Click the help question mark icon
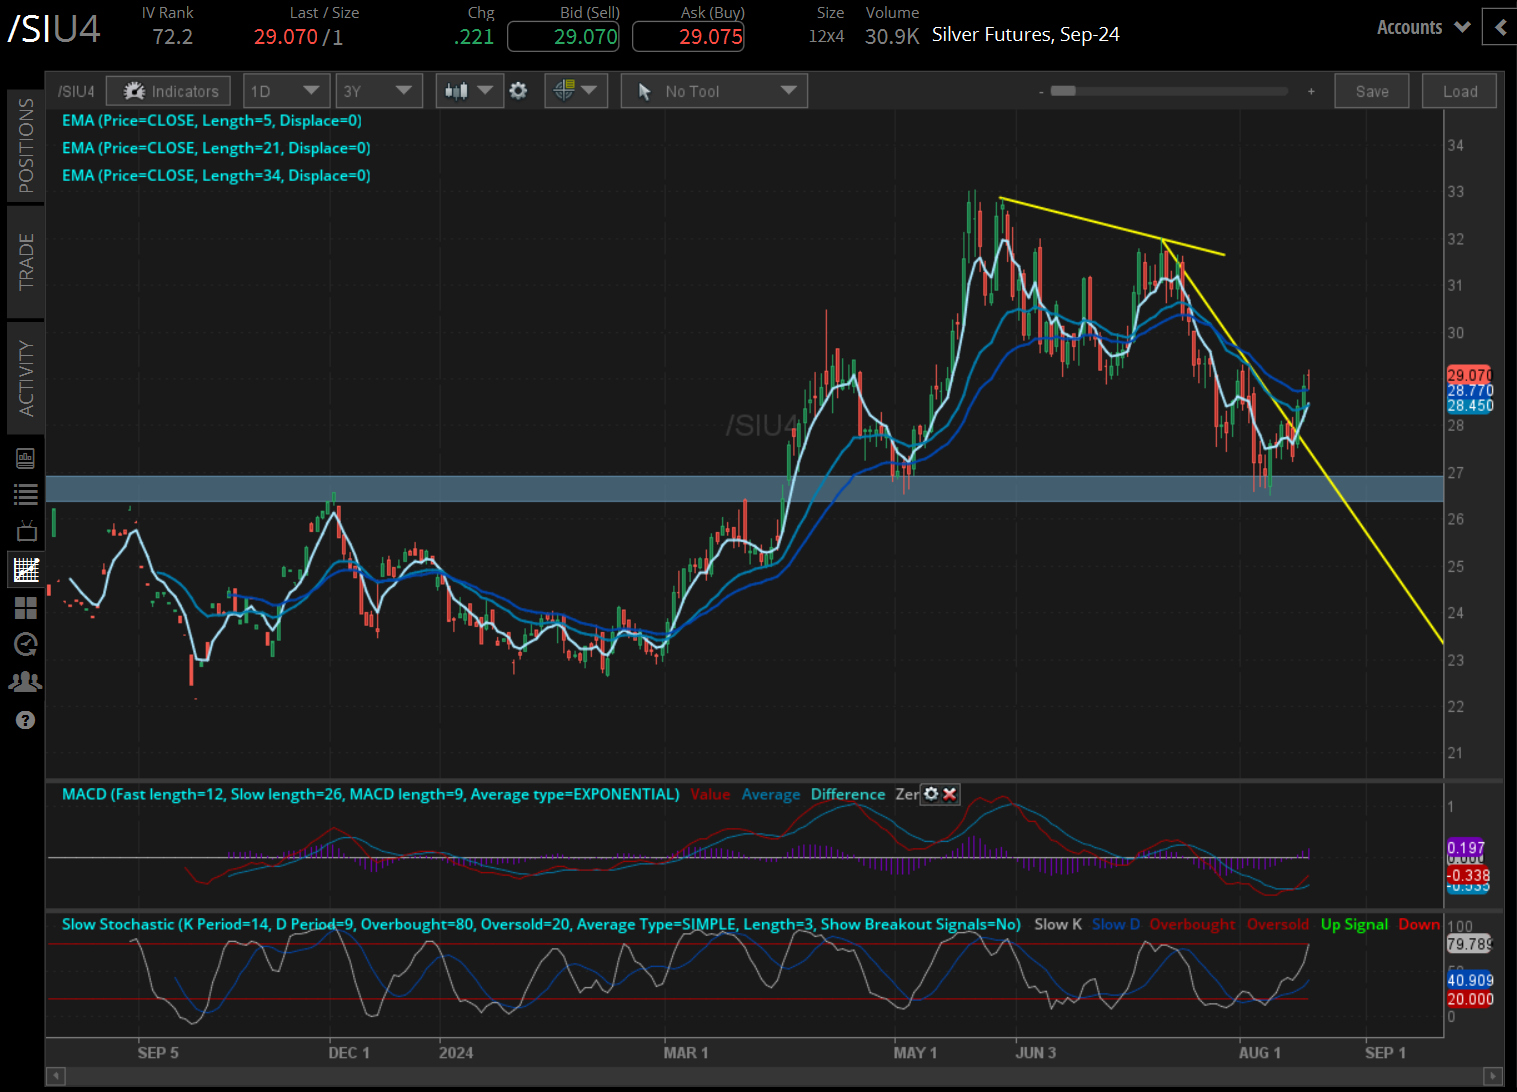The image size is (1517, 1092). pyautogui.click(x=25, y=720)
